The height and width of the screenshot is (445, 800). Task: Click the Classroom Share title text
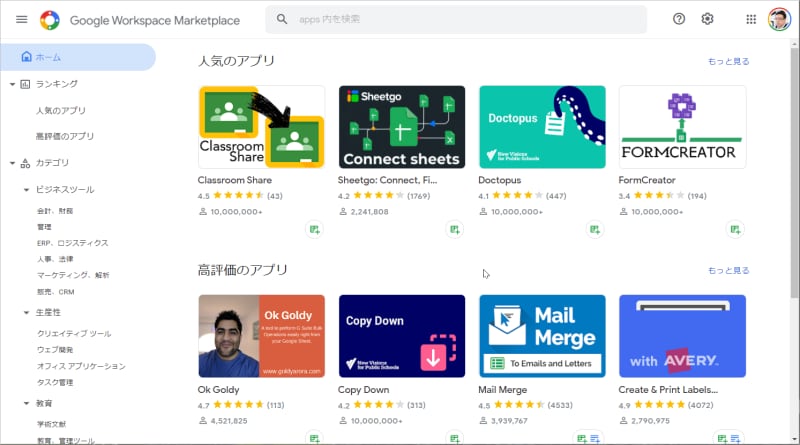click(235, 180)
